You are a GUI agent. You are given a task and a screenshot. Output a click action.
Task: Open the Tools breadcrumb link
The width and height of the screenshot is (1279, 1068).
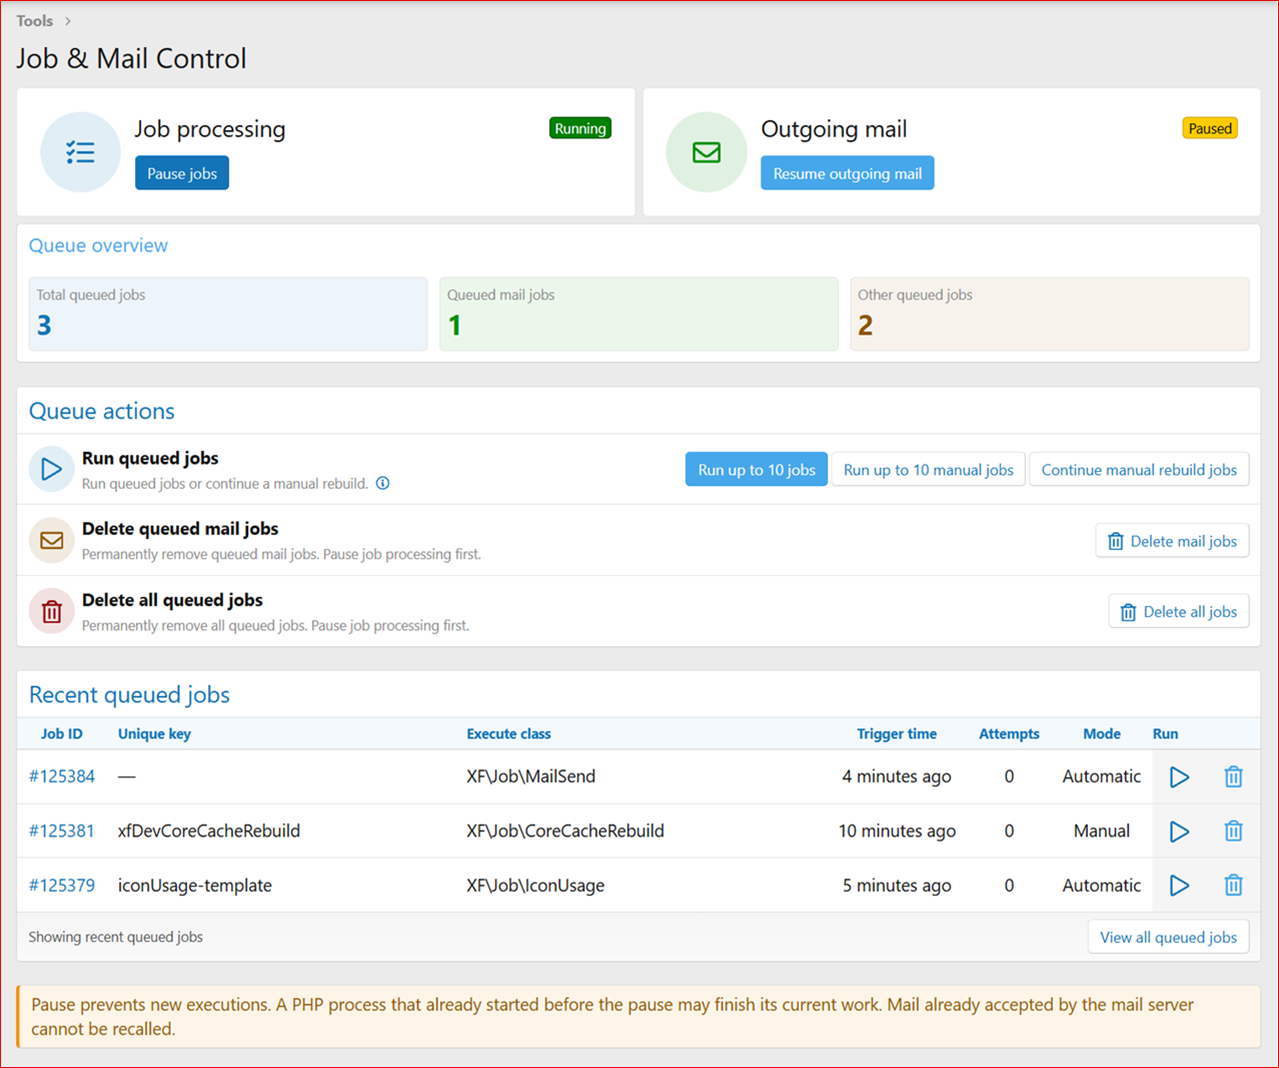[x=35, y=20]
